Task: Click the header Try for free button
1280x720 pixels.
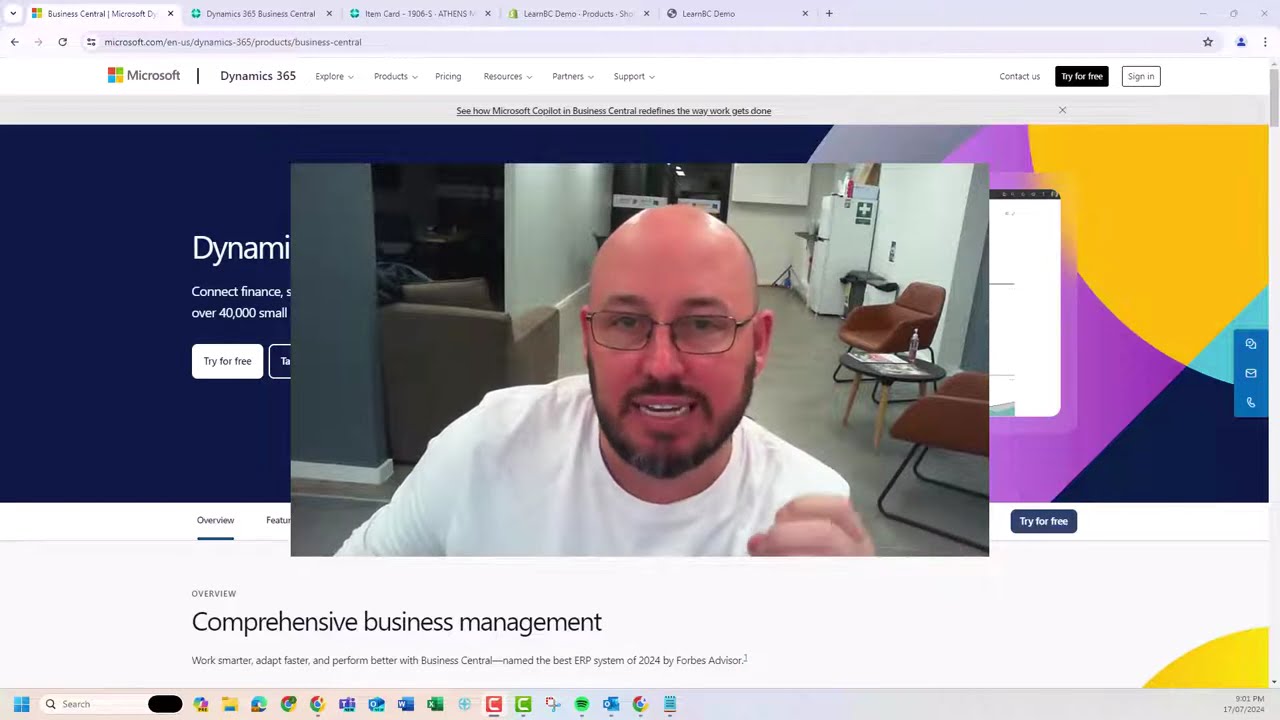Action: [x=1082, y=76]
